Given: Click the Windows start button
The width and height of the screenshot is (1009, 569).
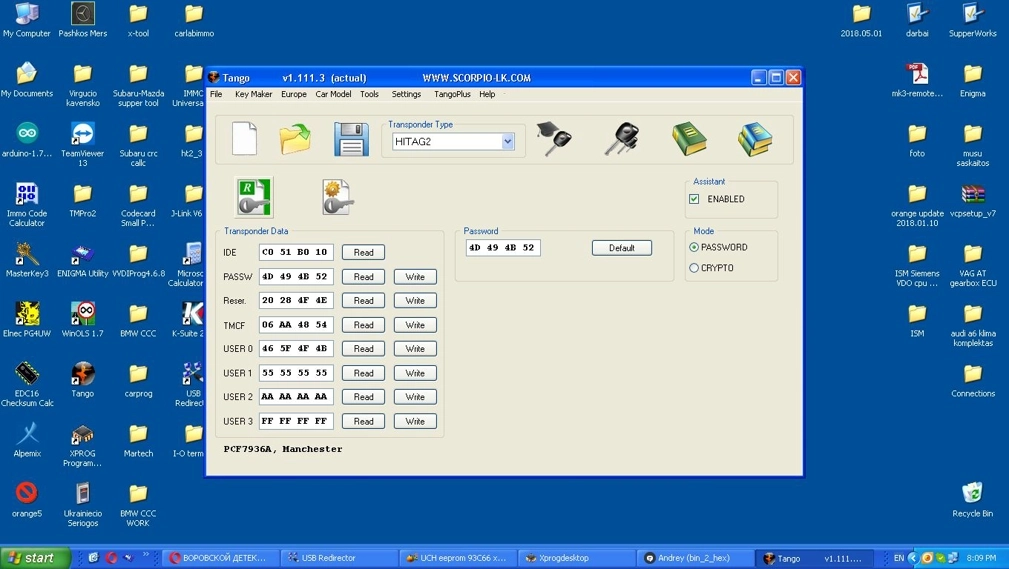Looking at the screenshot, I should click(35, 558).
